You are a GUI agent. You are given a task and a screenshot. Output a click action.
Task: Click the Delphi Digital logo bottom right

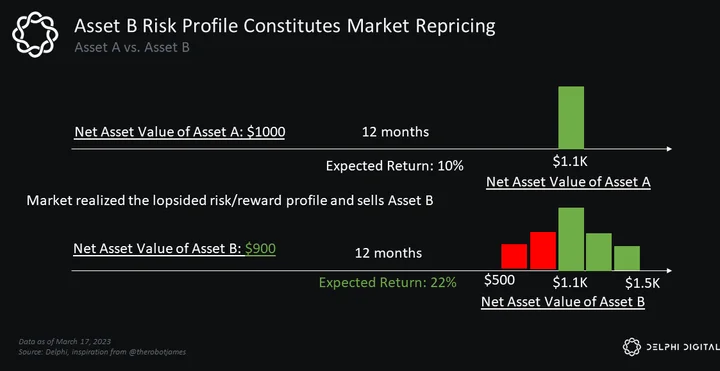(671, 347)
